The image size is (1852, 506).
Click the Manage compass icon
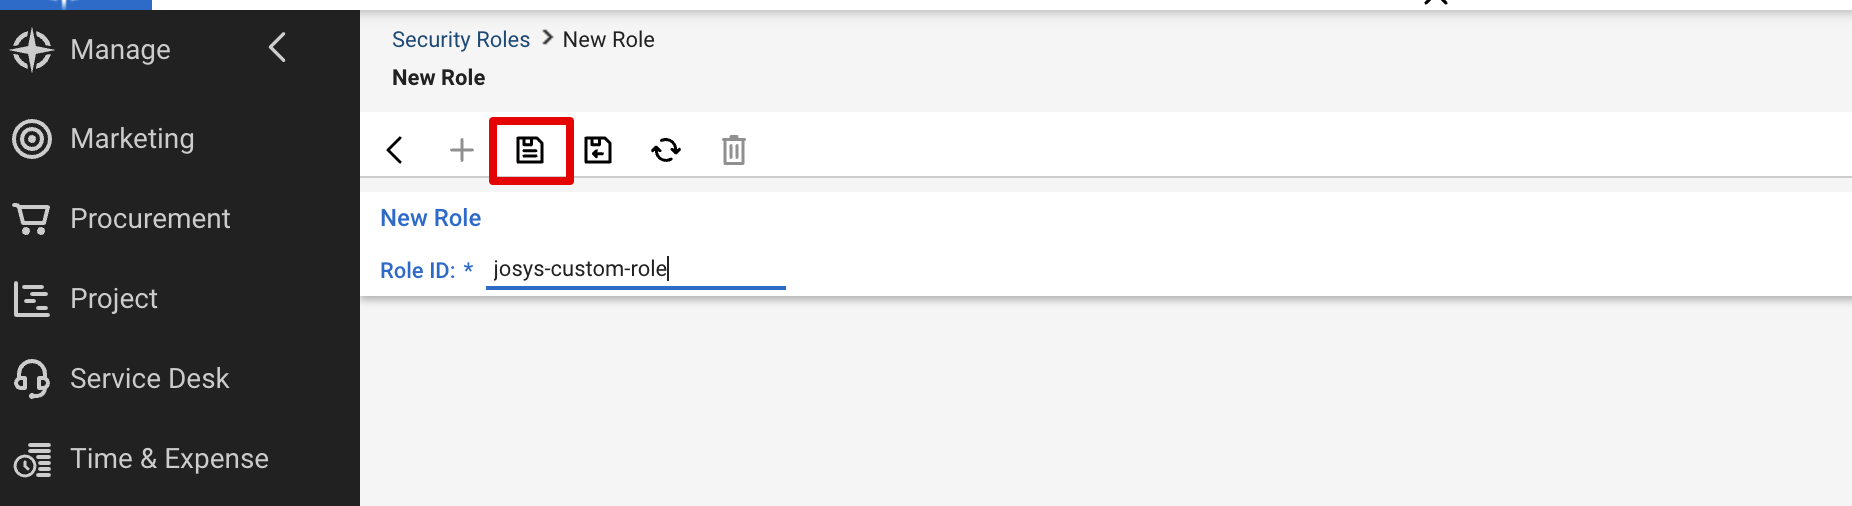click(32, 49)
